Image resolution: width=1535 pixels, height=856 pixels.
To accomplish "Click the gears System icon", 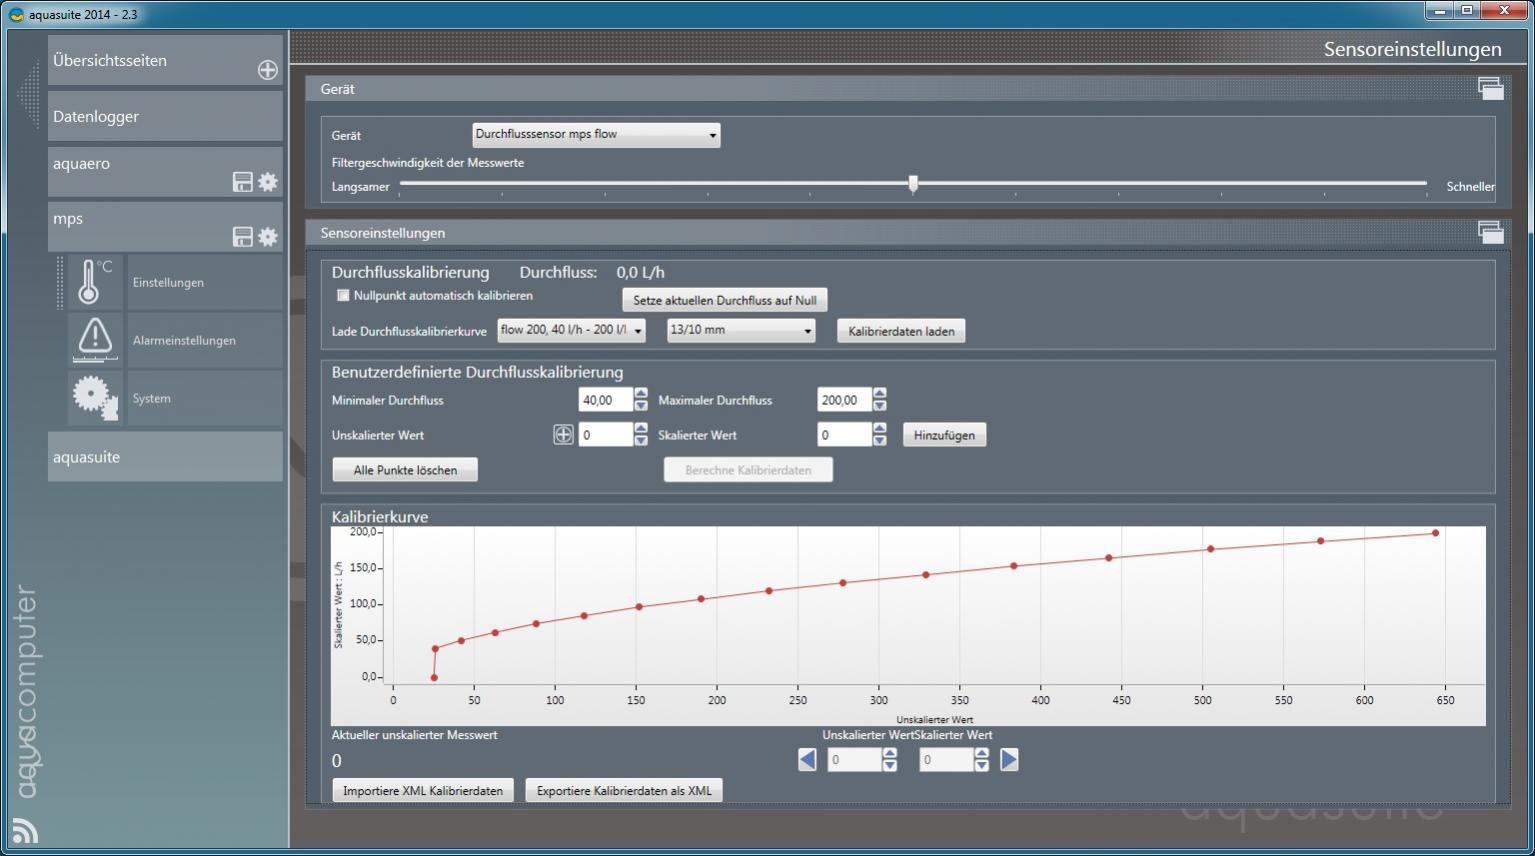I will (x=95, y=397).
